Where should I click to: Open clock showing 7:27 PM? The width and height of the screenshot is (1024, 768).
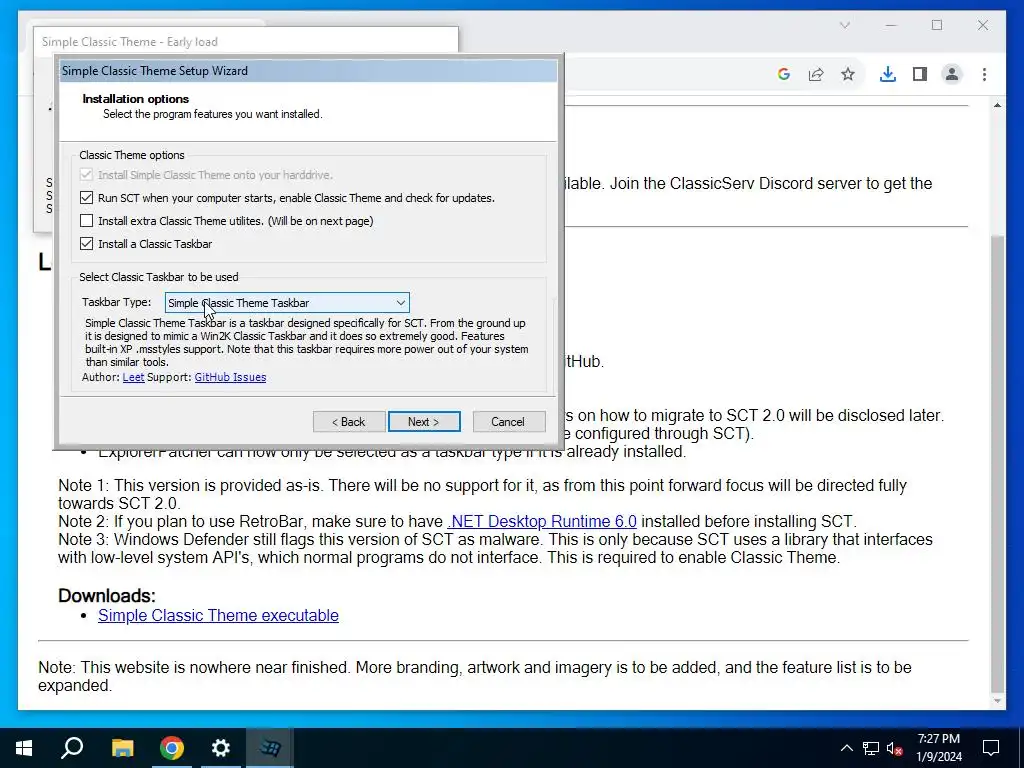coord(939,748)
